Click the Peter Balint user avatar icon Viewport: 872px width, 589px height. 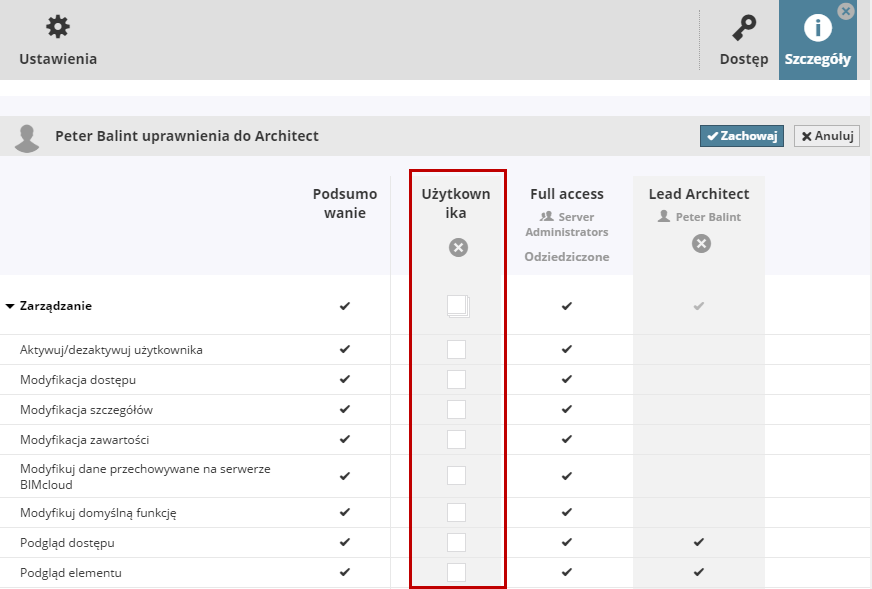click(x=28, y=138)
